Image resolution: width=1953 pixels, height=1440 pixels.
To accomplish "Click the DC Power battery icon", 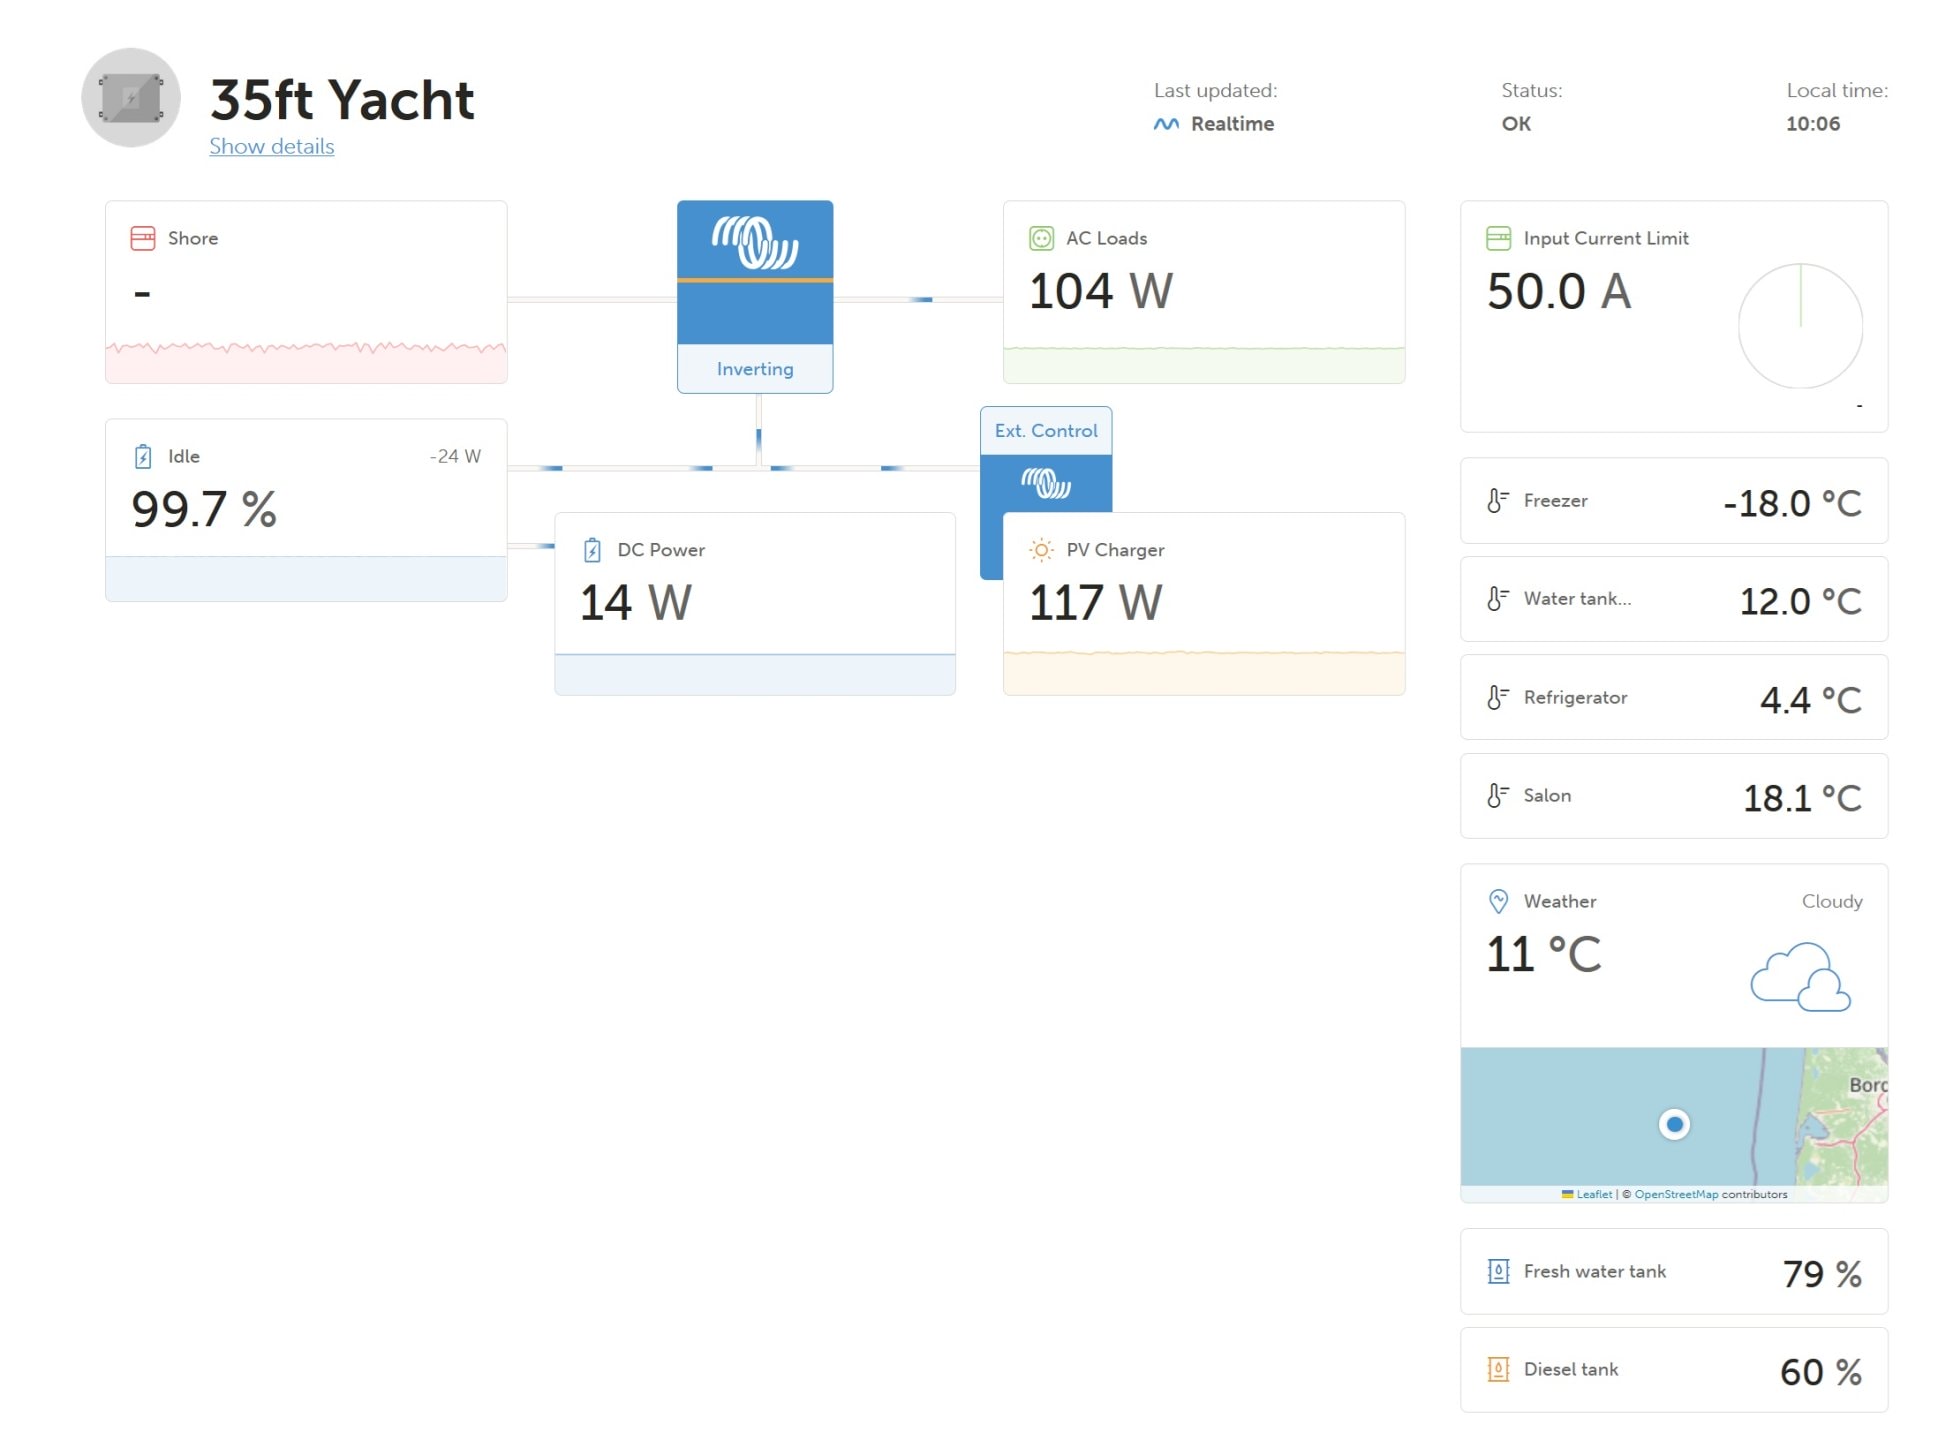I will pyautogui.click(x=592, y=550).
